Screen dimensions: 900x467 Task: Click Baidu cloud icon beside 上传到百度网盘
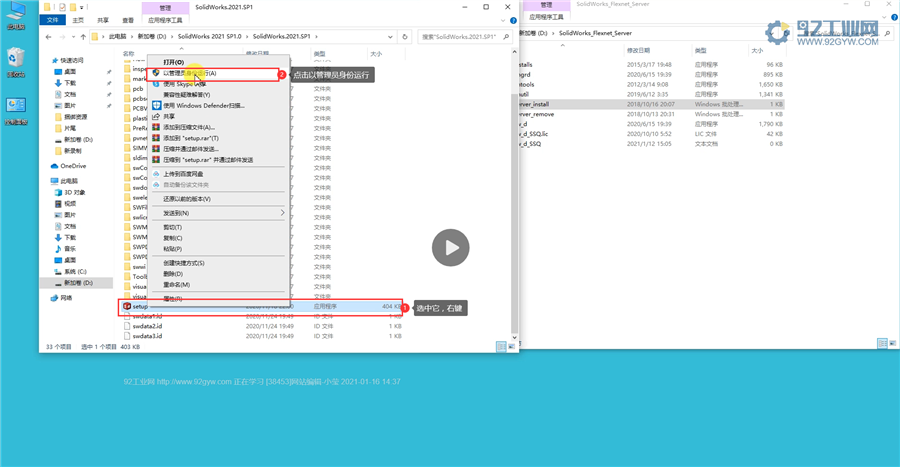pos(156,174)
